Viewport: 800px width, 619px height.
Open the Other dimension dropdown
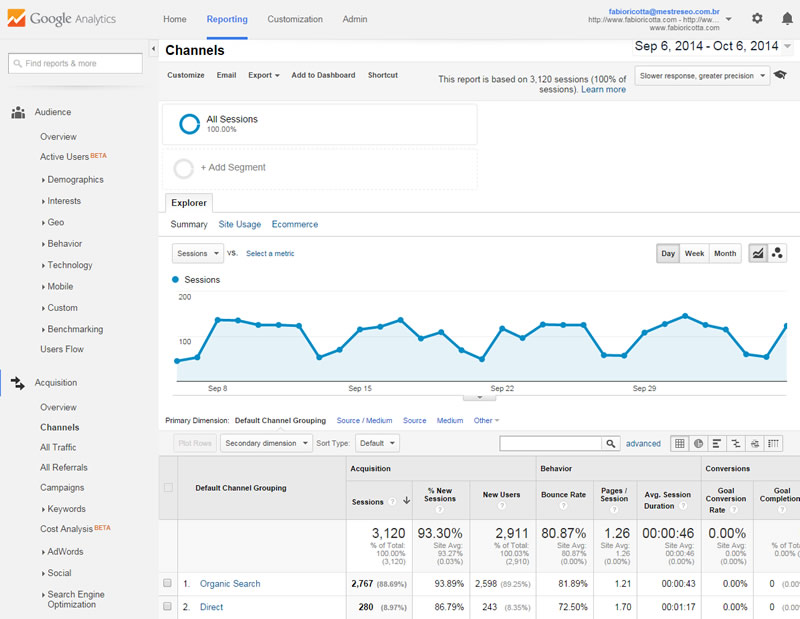486,420
